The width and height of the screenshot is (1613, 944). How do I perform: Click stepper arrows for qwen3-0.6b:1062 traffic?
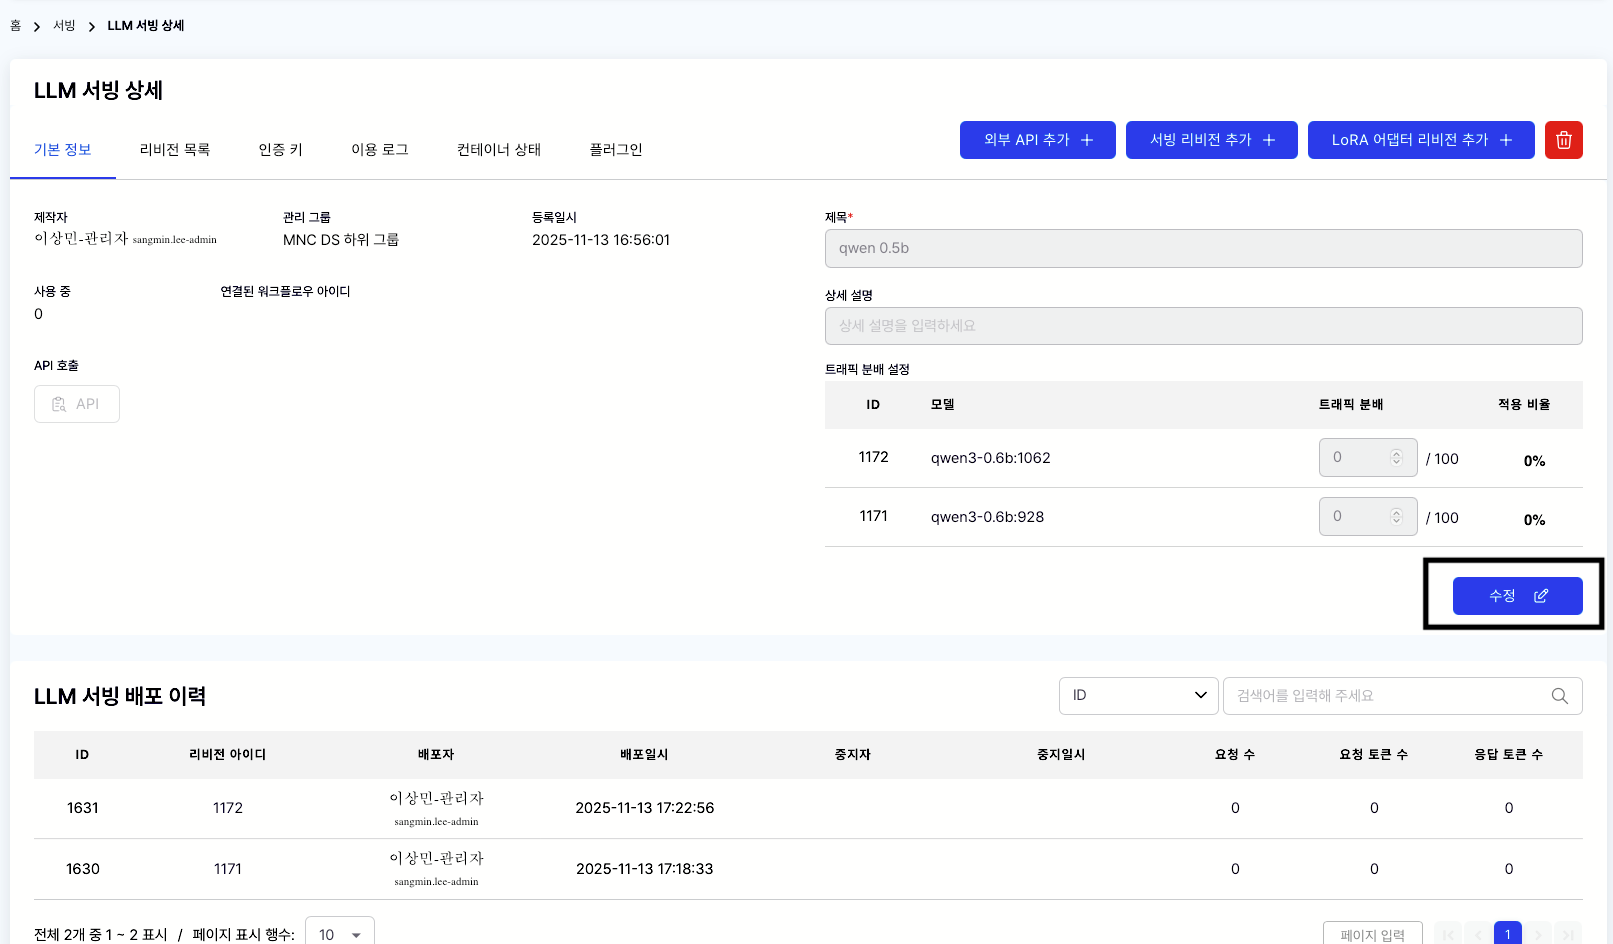coord(1396,458)
